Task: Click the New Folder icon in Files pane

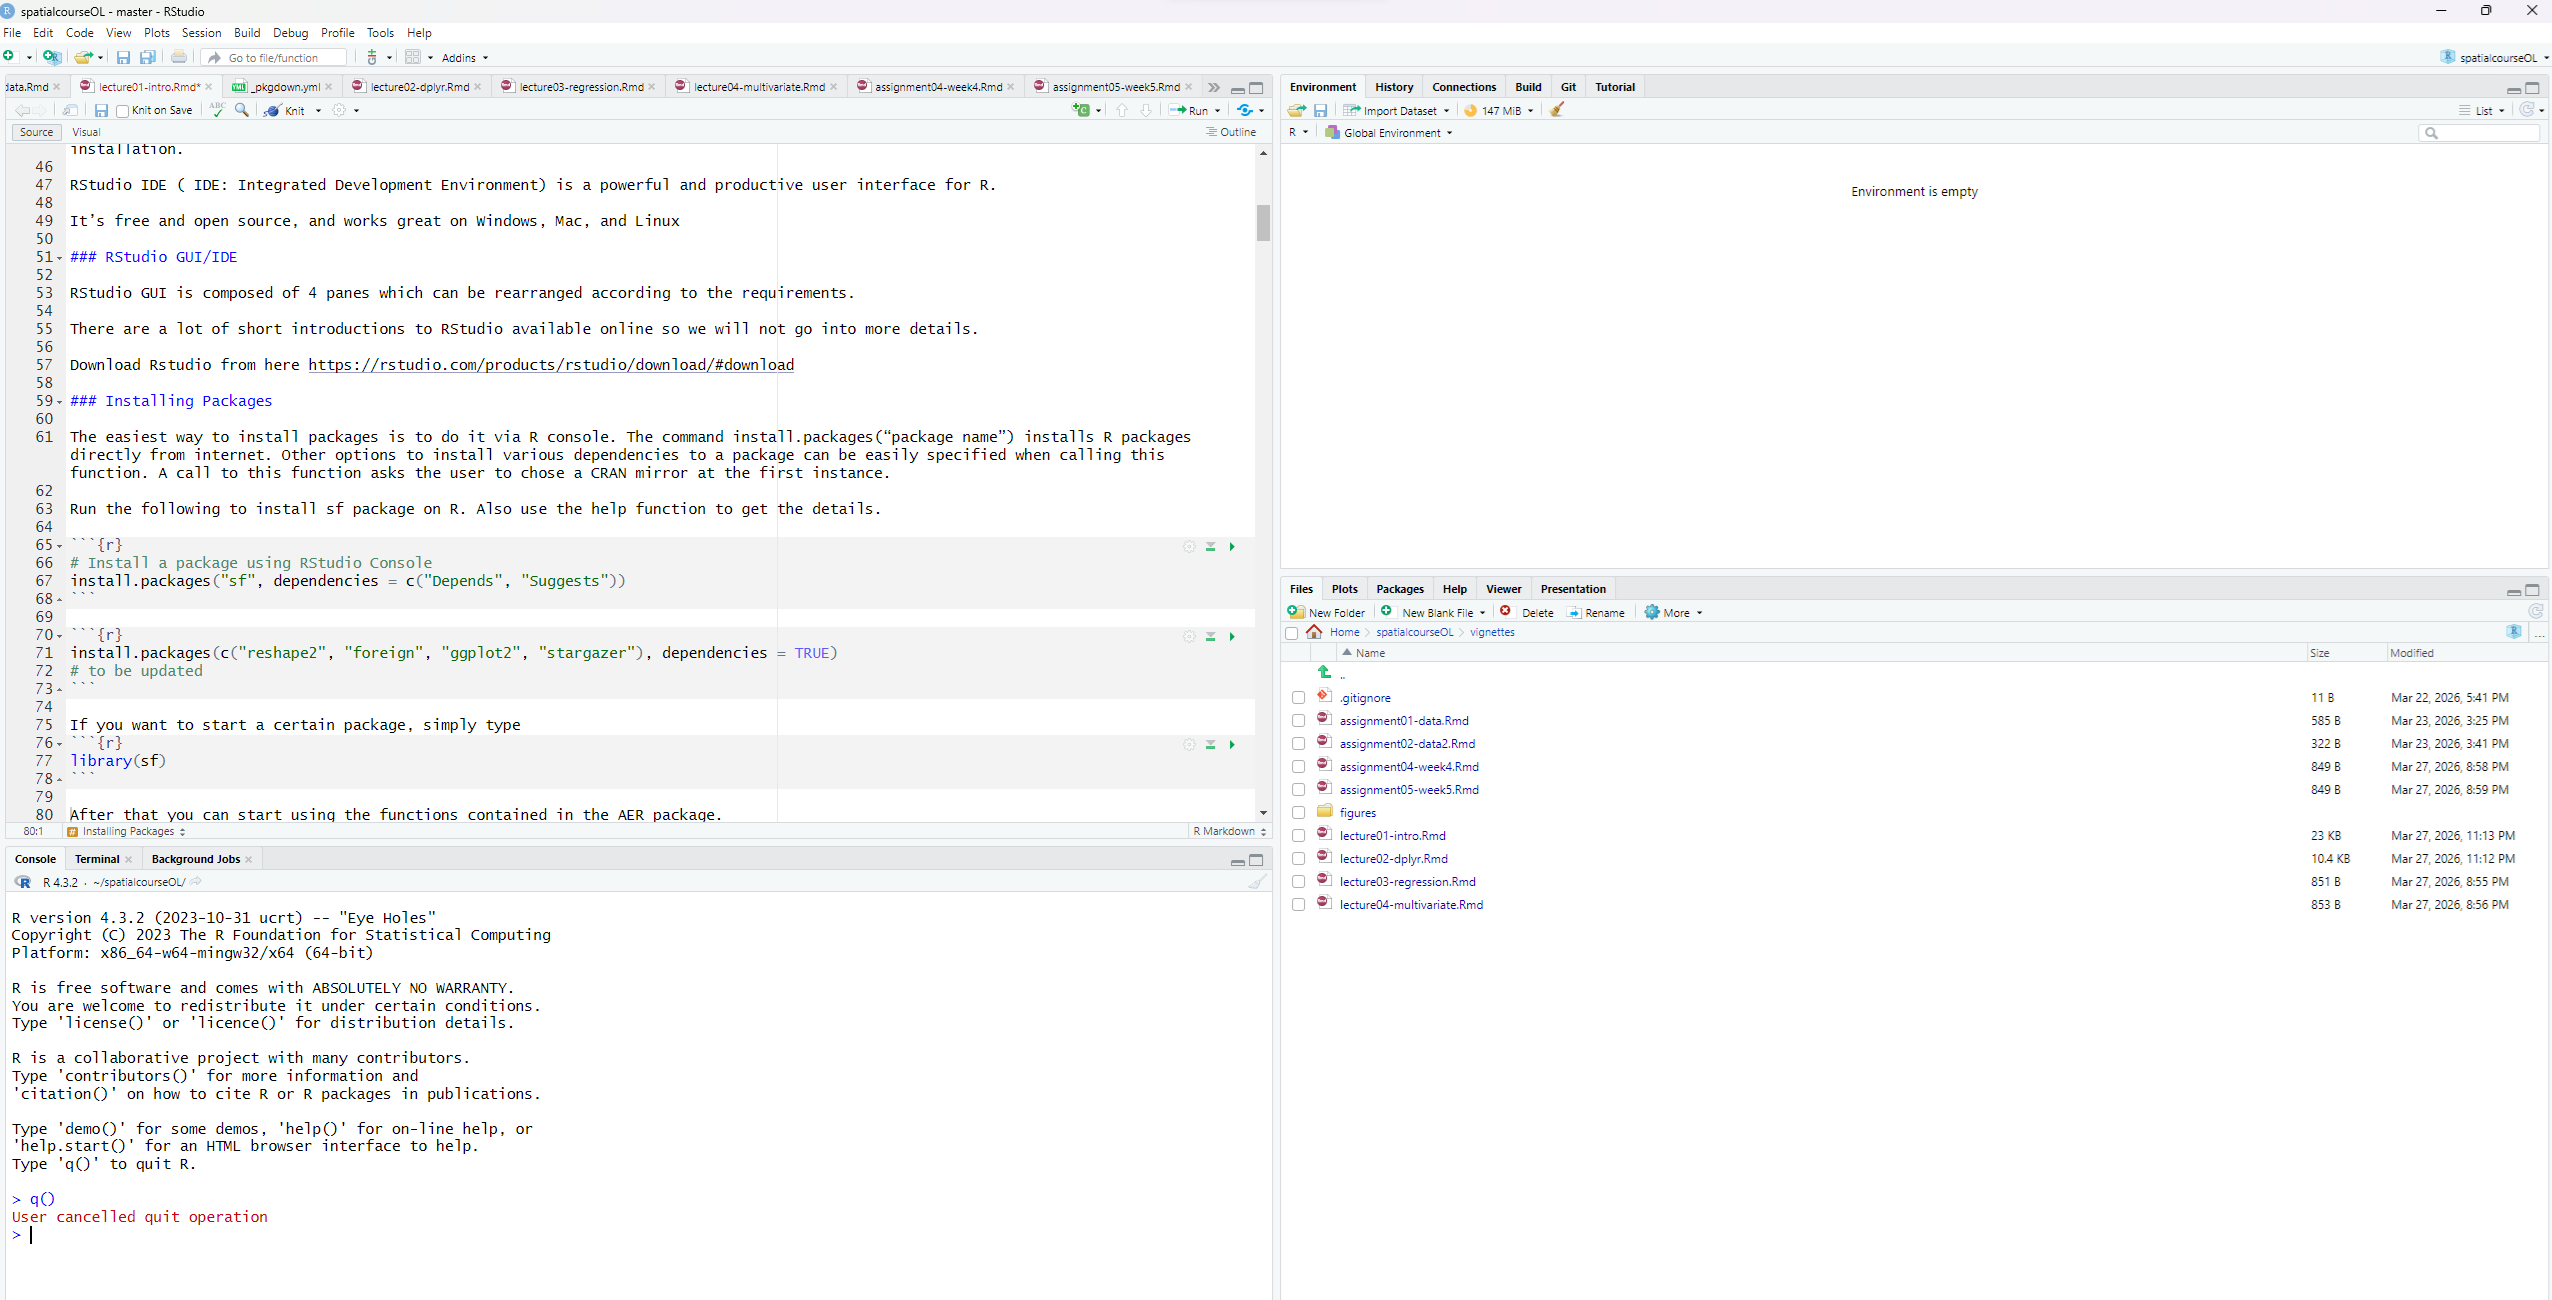Action: click(1296, 612)
